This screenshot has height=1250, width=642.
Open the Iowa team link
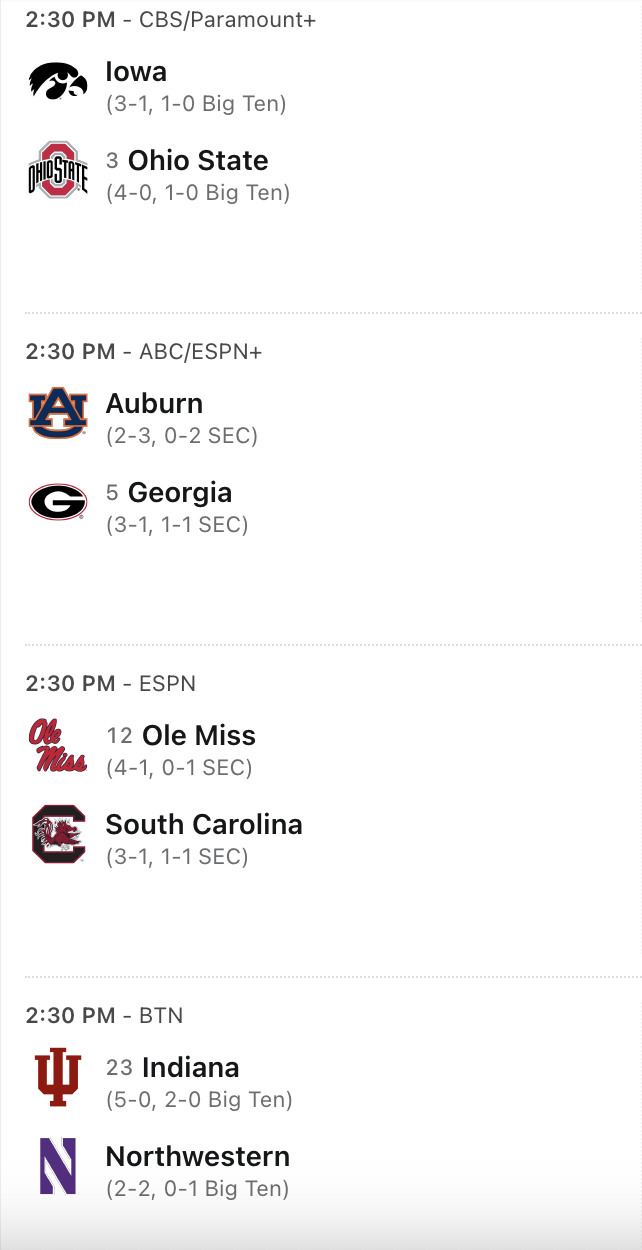[x=136, y=72]
